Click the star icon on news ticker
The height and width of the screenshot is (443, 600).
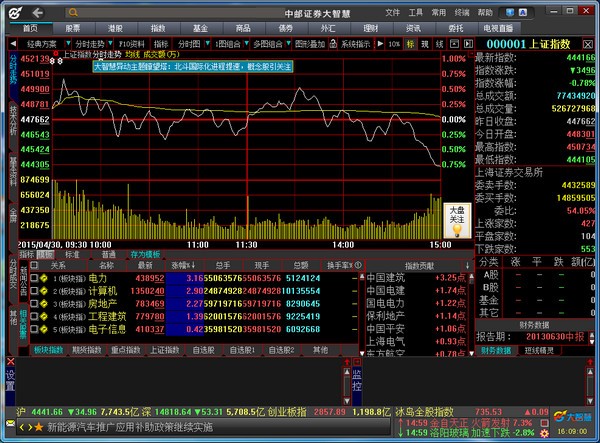pos(39,427)
